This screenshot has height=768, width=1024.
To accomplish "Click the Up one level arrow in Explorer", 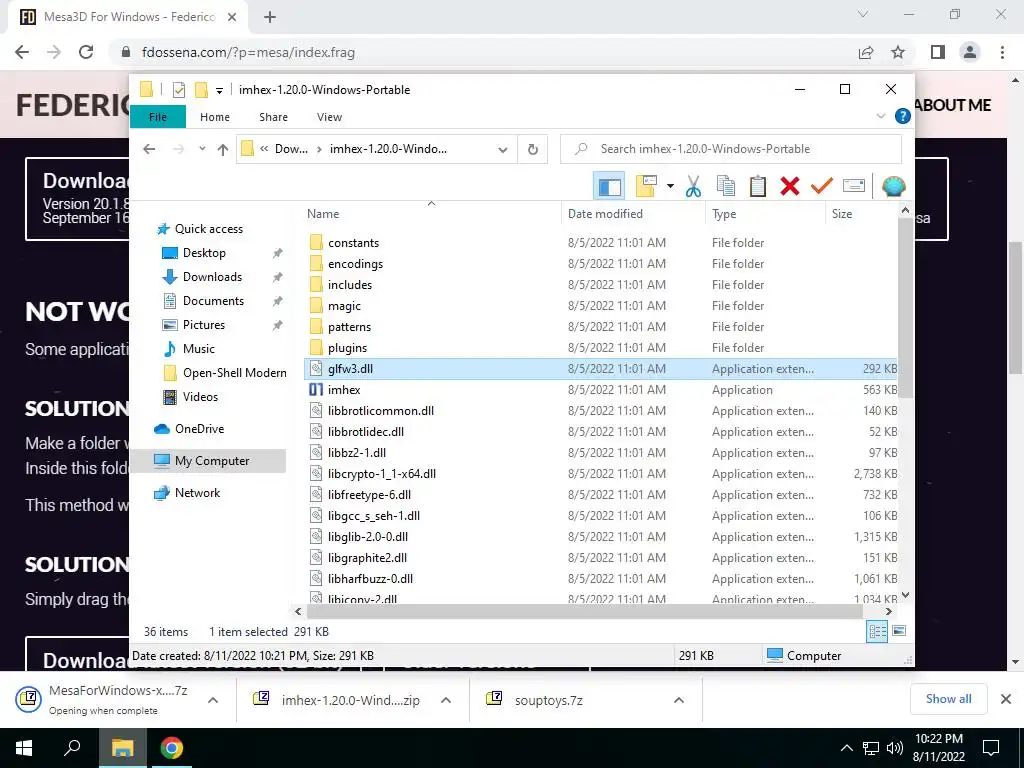I will [223, 149].
